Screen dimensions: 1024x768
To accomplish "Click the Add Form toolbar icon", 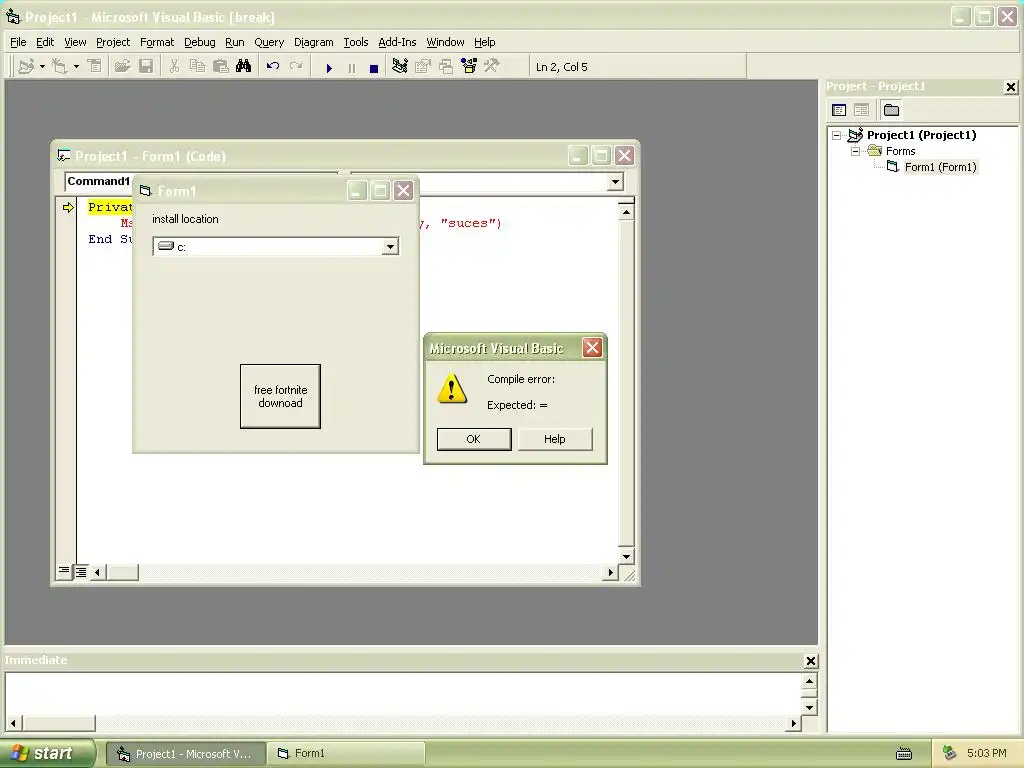I will coord(59,66).
